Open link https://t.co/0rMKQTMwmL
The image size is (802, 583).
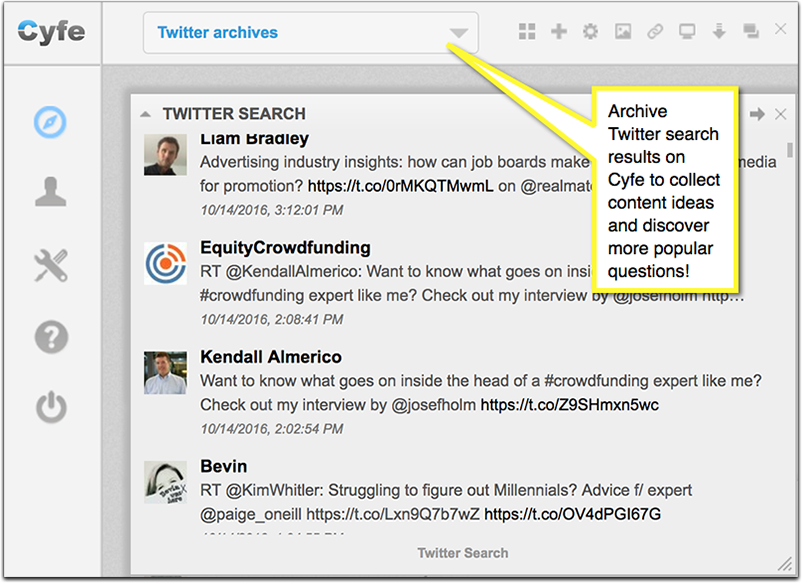(x=400, y=186)
